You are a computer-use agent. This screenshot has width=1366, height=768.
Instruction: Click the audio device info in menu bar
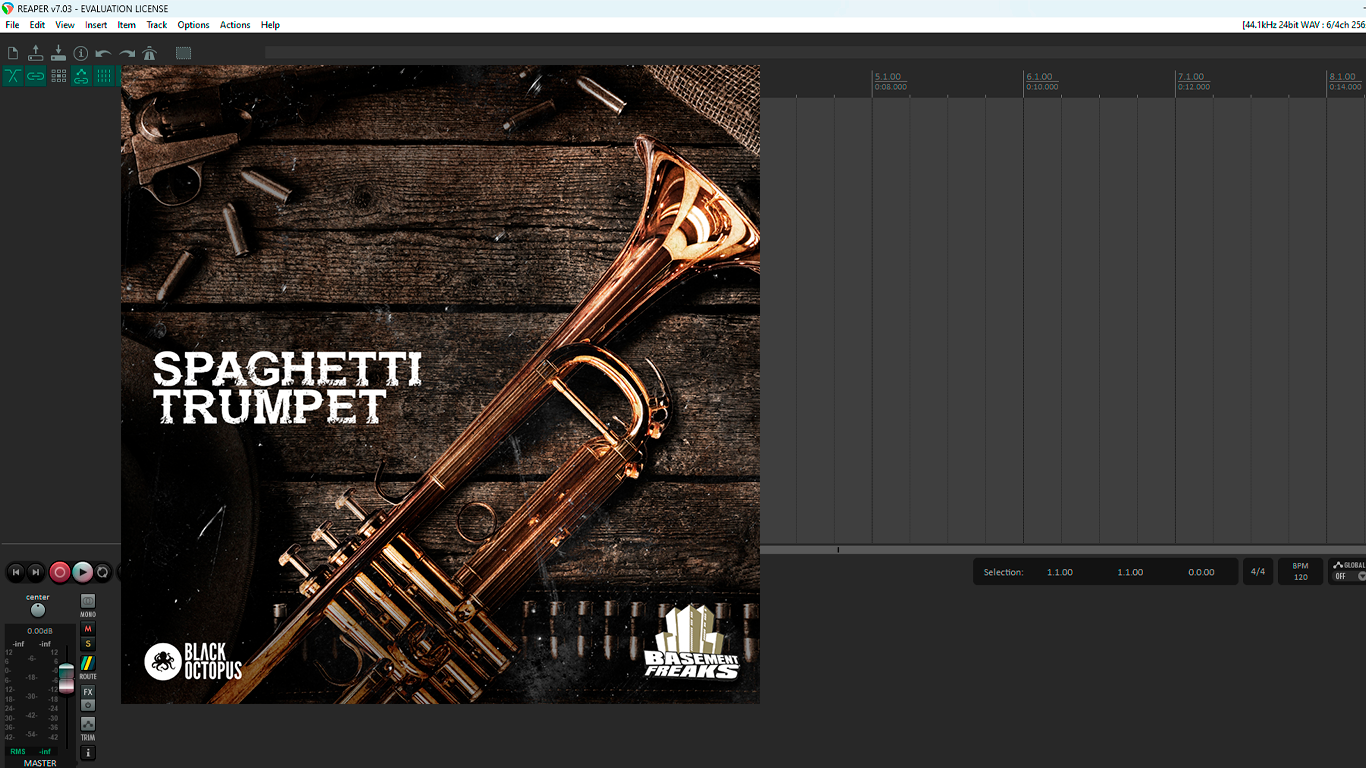[x=1303, y=25]
